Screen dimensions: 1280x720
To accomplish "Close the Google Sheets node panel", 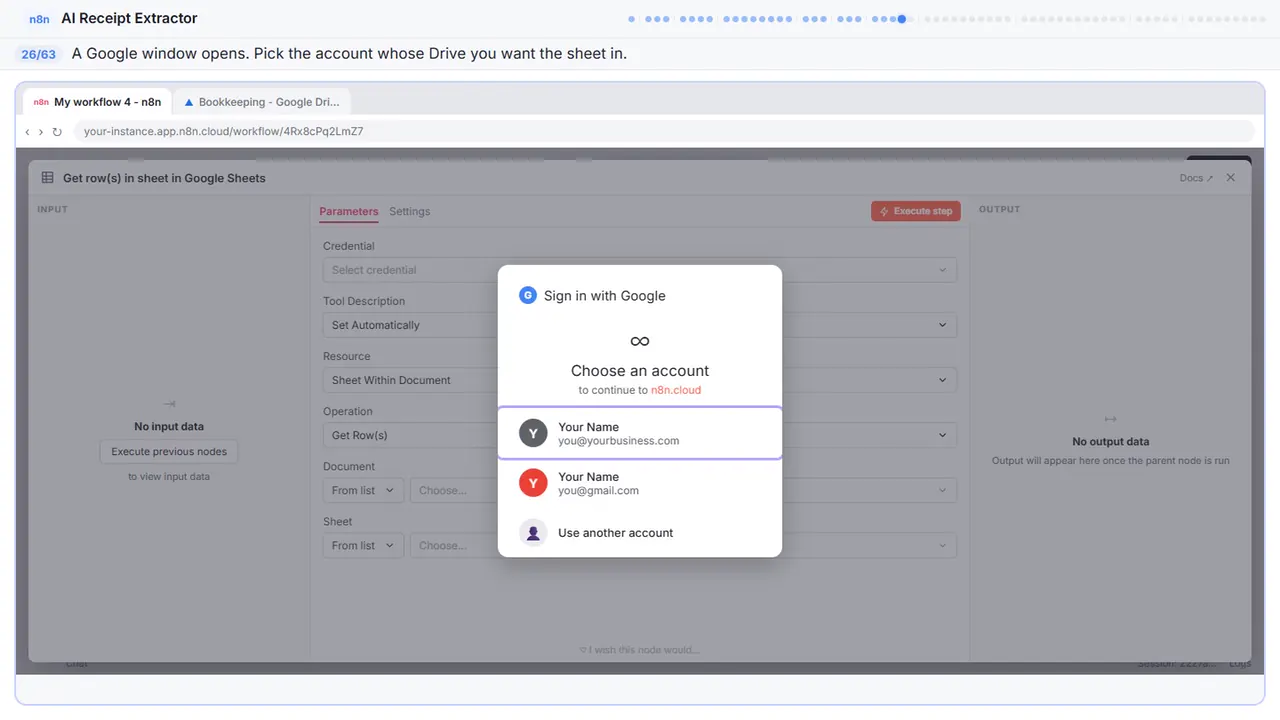I will click(1231, 178).
